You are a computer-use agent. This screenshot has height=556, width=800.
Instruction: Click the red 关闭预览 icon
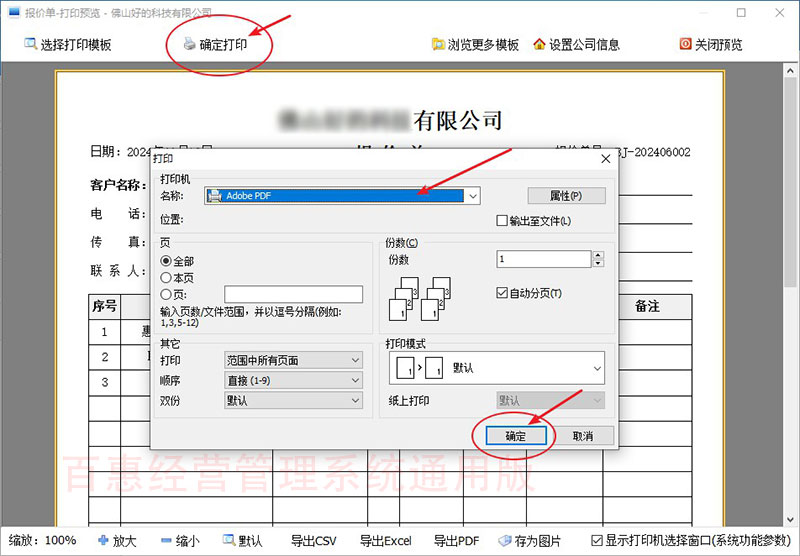tap(685, 44)
